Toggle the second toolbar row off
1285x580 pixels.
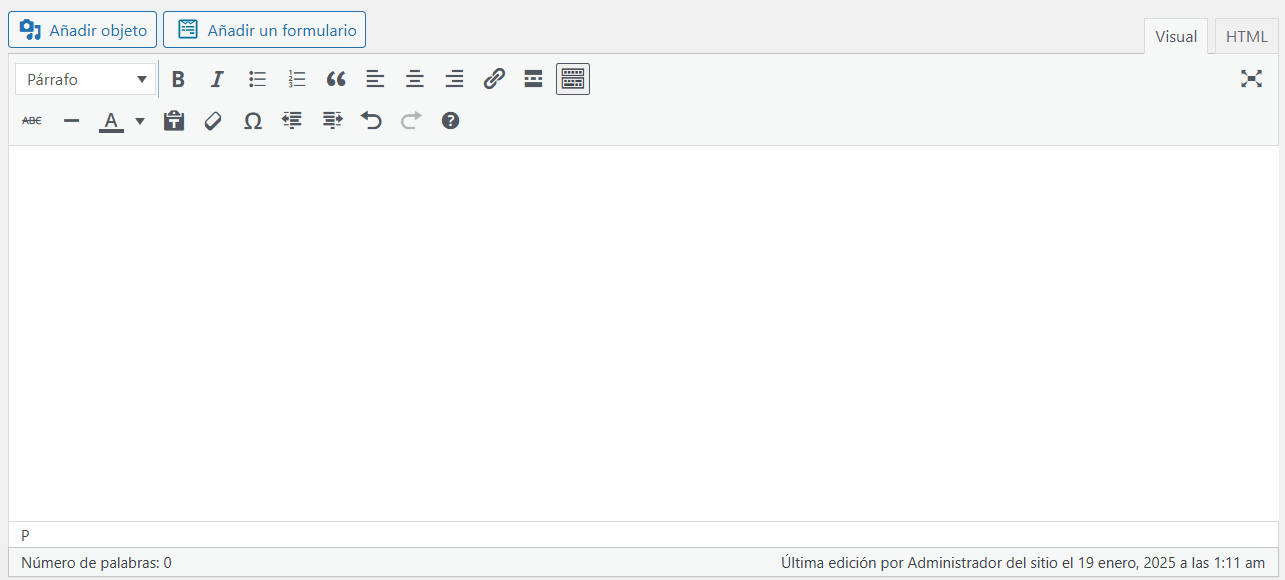tap(573, 80)
